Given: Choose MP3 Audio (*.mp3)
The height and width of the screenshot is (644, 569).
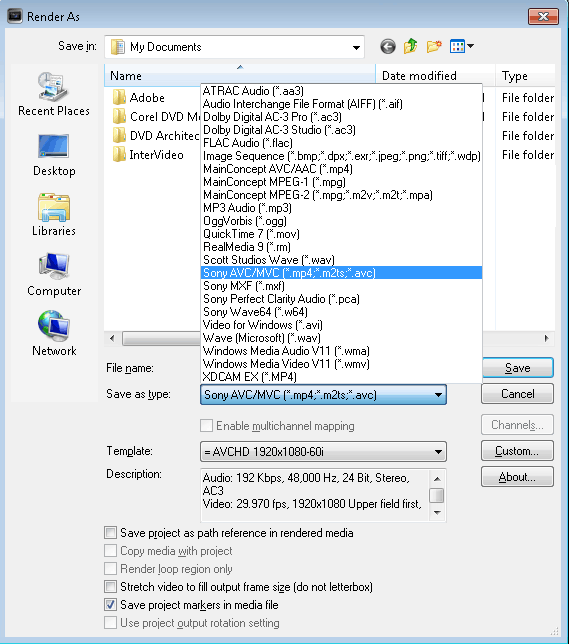Looking at the screenshot, I should pyautogui.click(x=341, y=208).
